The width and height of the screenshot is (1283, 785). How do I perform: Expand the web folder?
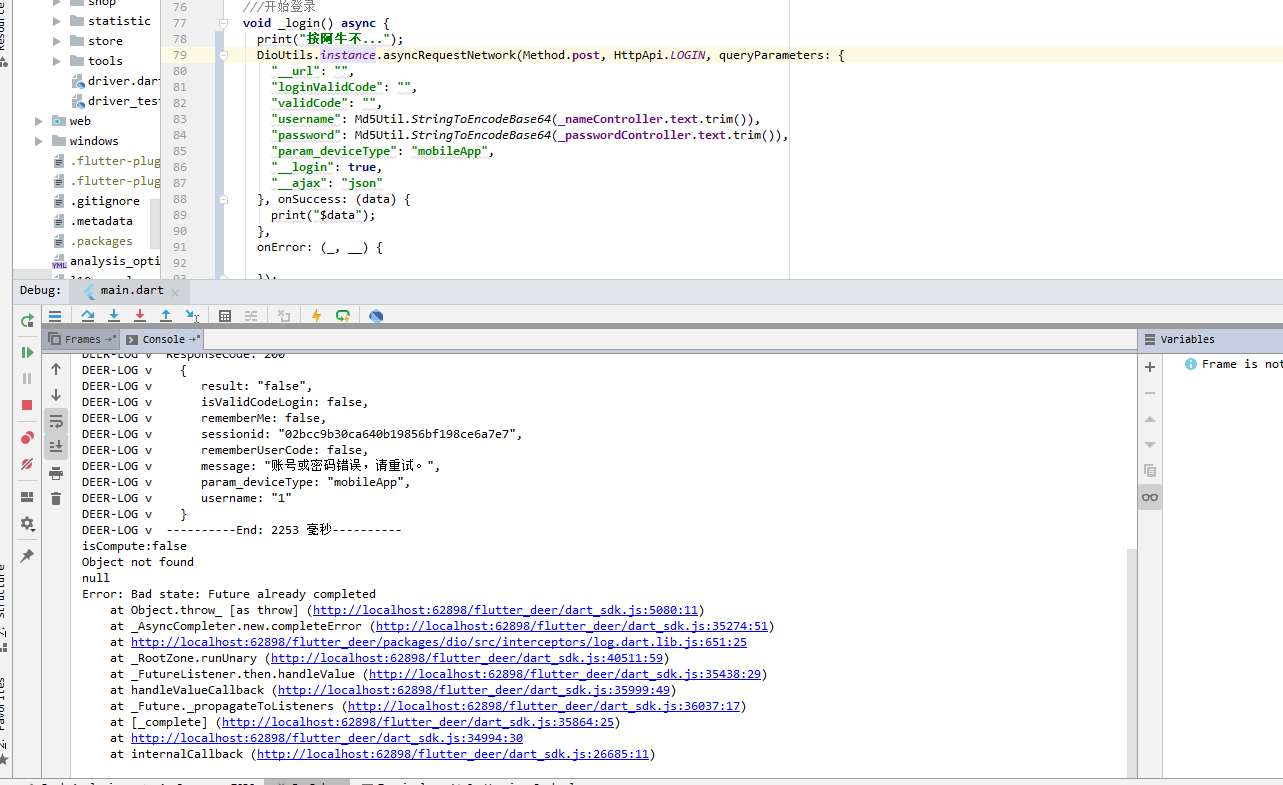(37, 120)
